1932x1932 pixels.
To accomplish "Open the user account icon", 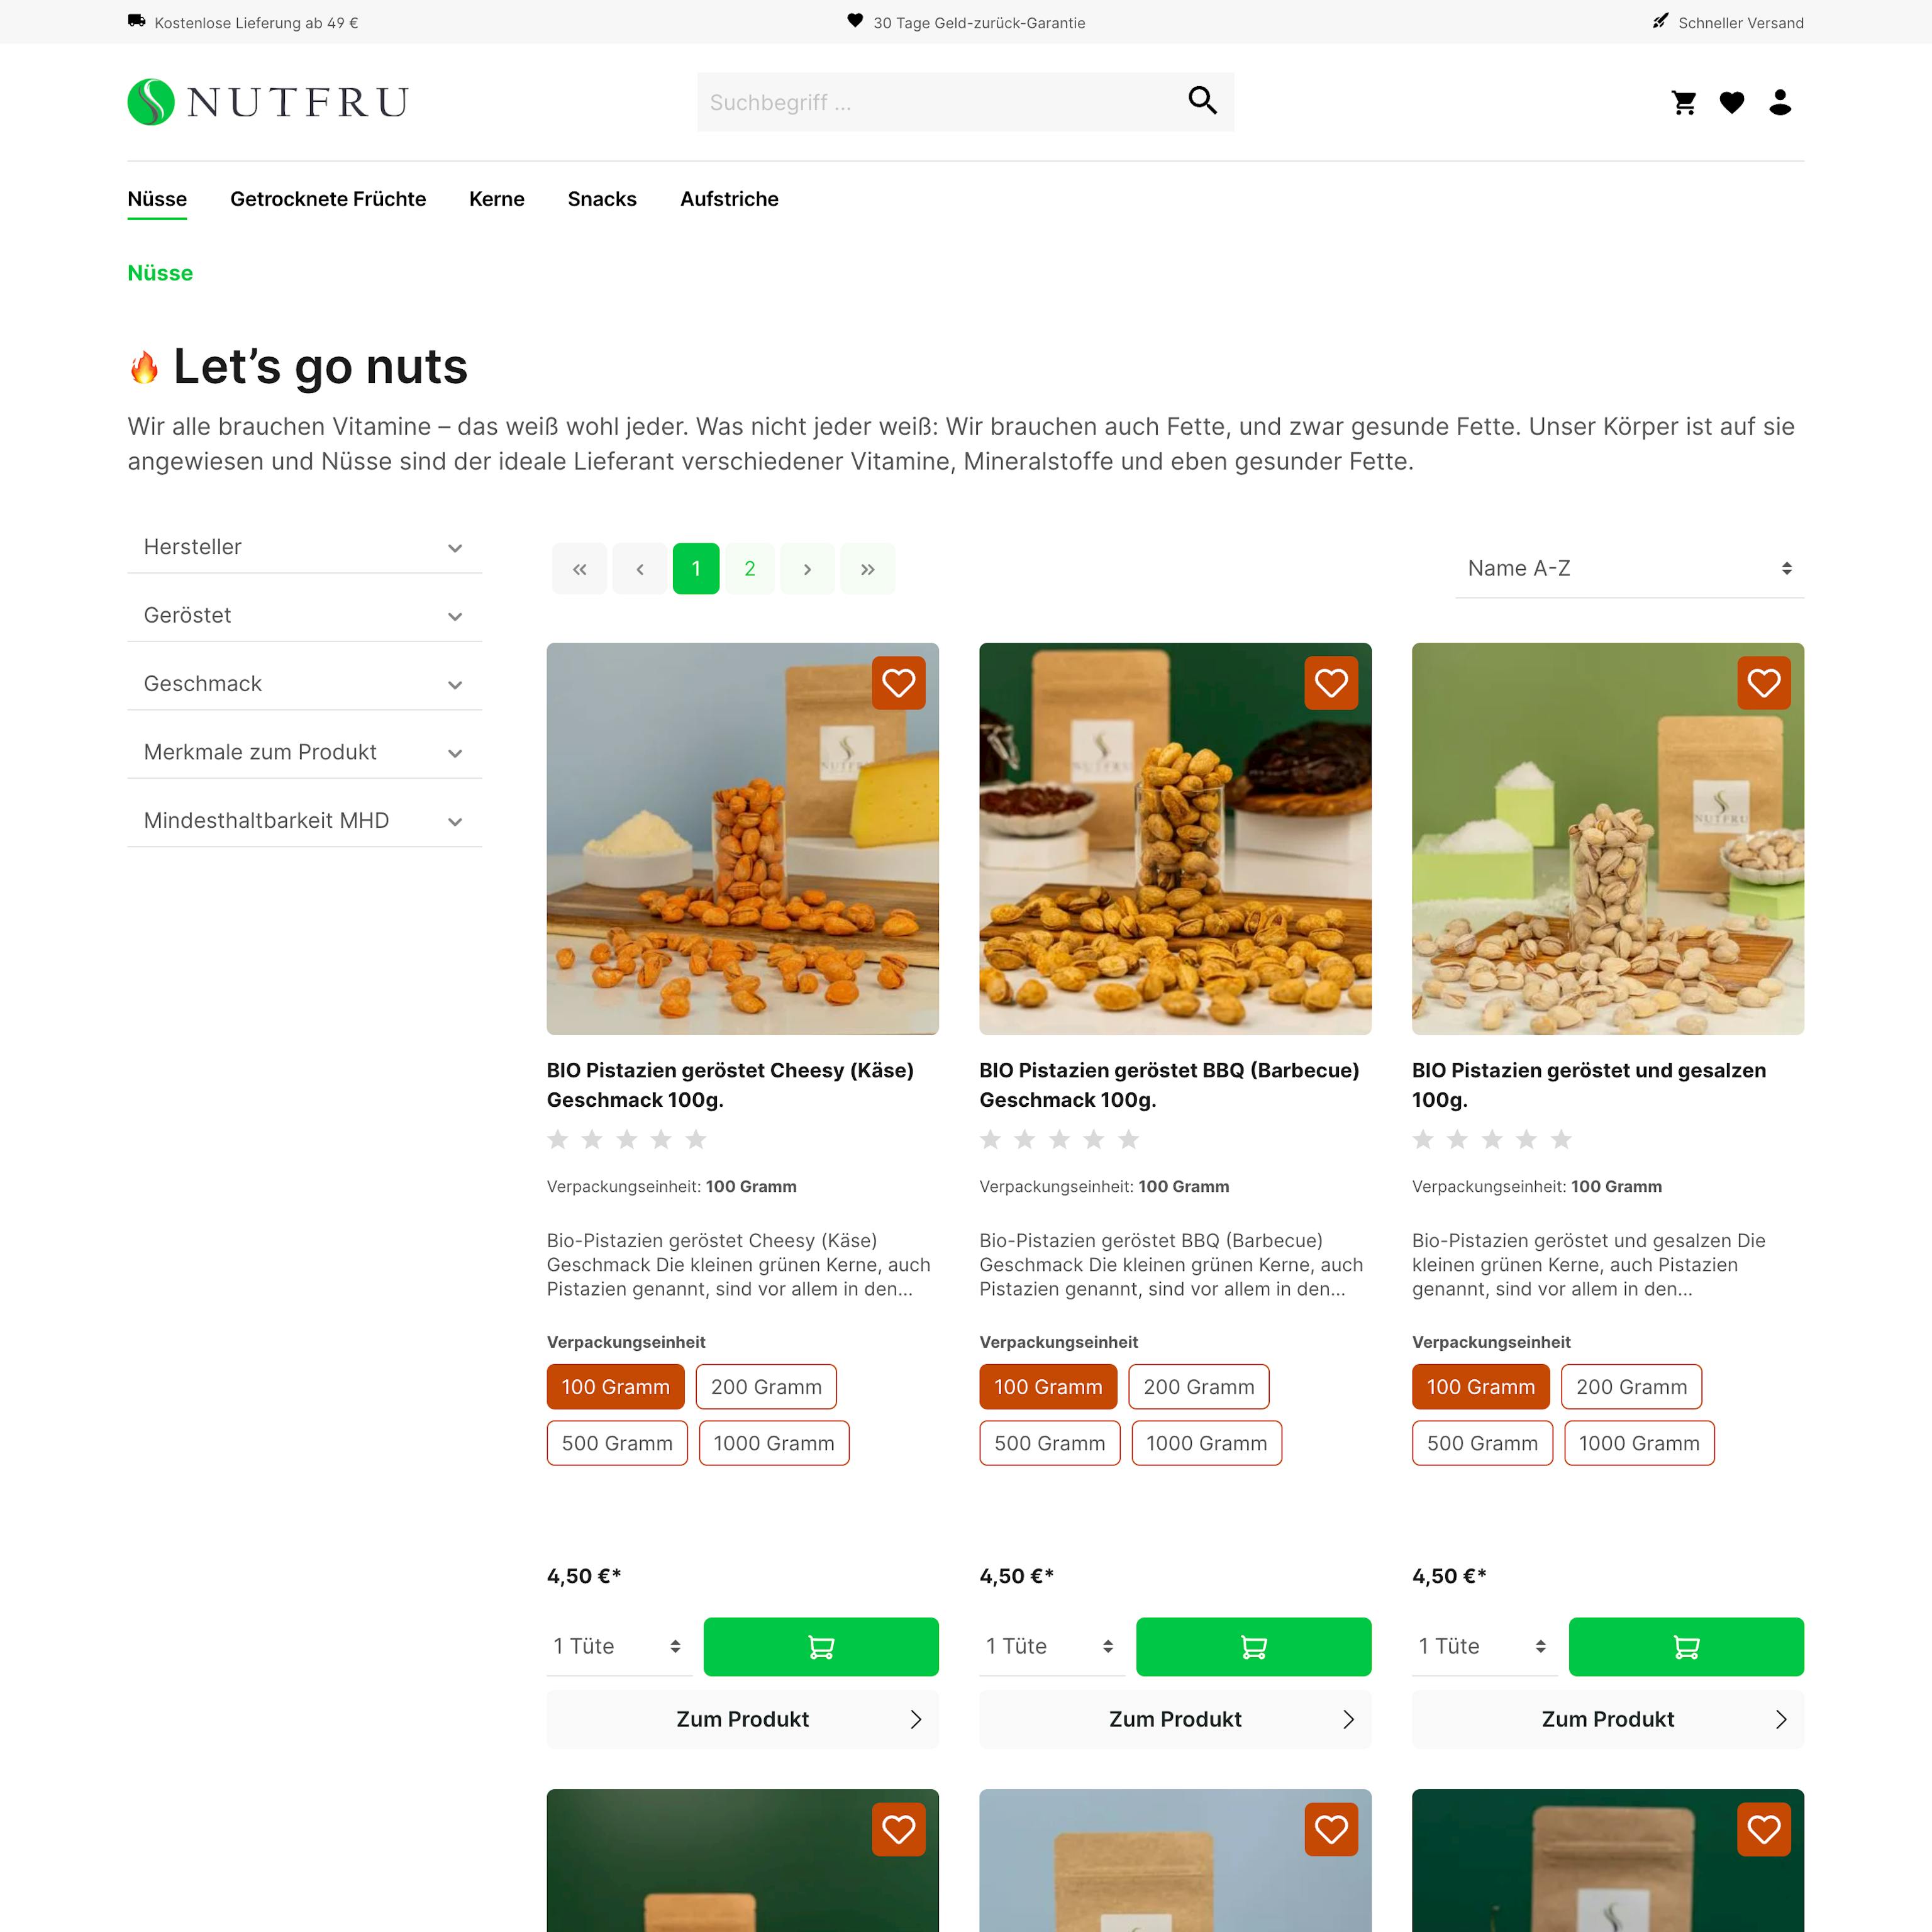I will [1780, 102].
